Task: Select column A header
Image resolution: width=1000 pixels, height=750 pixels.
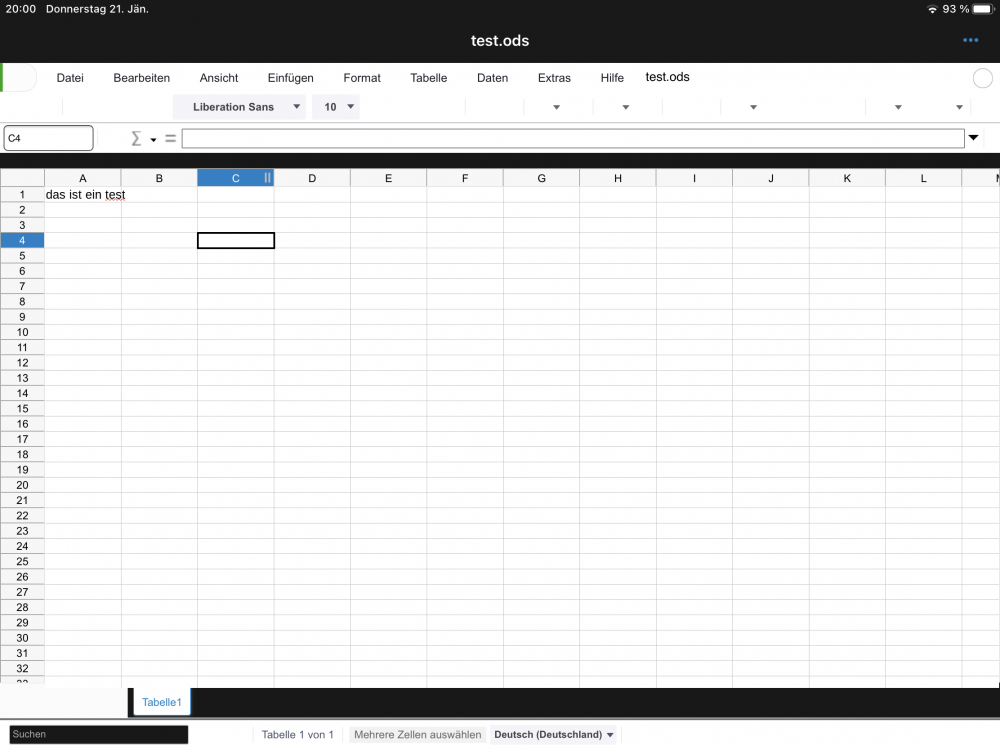Action: coord(83,179)
